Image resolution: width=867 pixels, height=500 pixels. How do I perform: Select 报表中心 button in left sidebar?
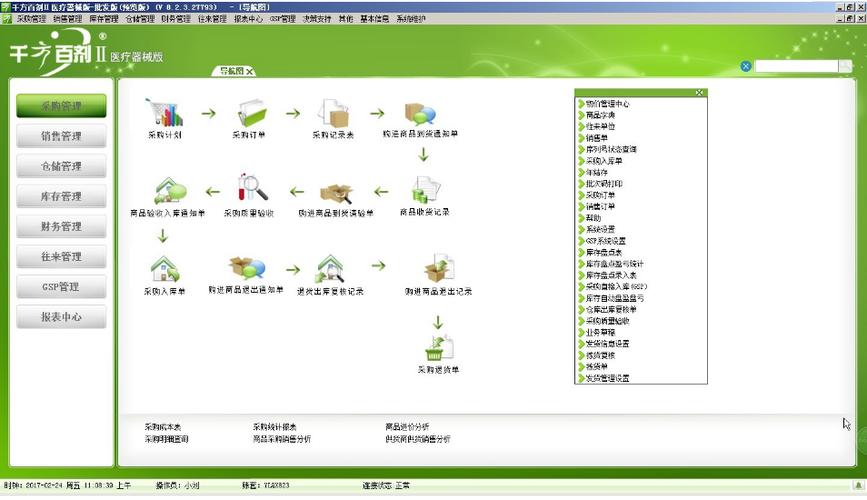coord(61,317)
